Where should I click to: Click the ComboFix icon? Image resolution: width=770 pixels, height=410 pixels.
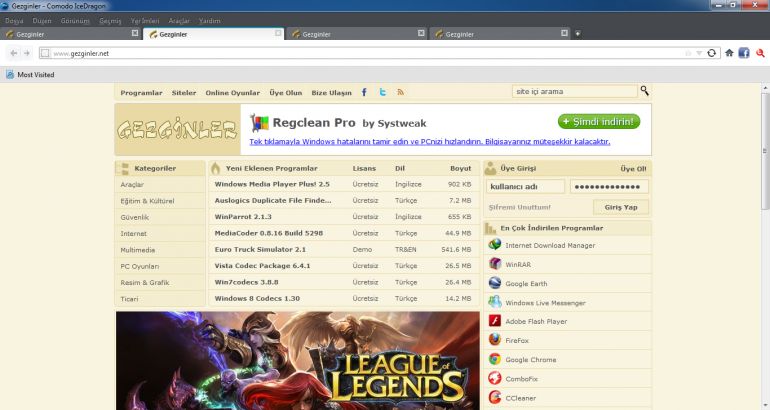point(495,378)
